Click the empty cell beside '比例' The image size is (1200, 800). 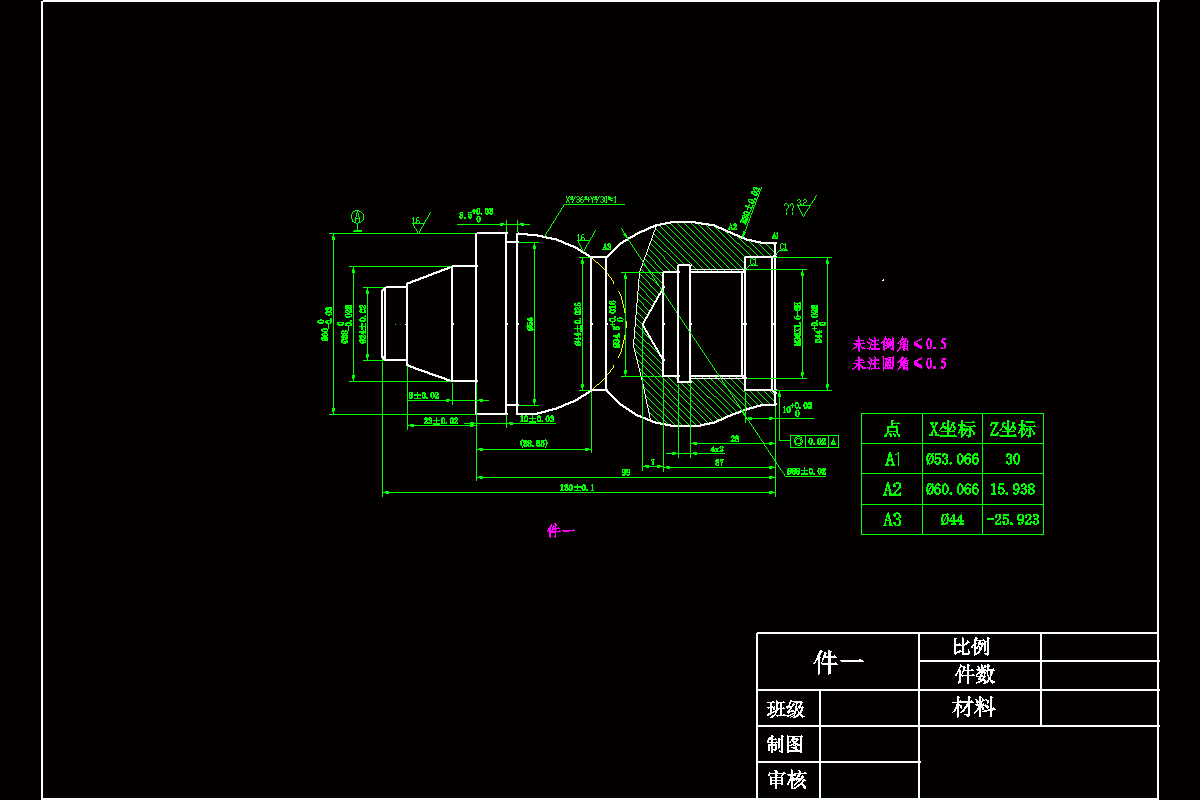click(1099, 647)
